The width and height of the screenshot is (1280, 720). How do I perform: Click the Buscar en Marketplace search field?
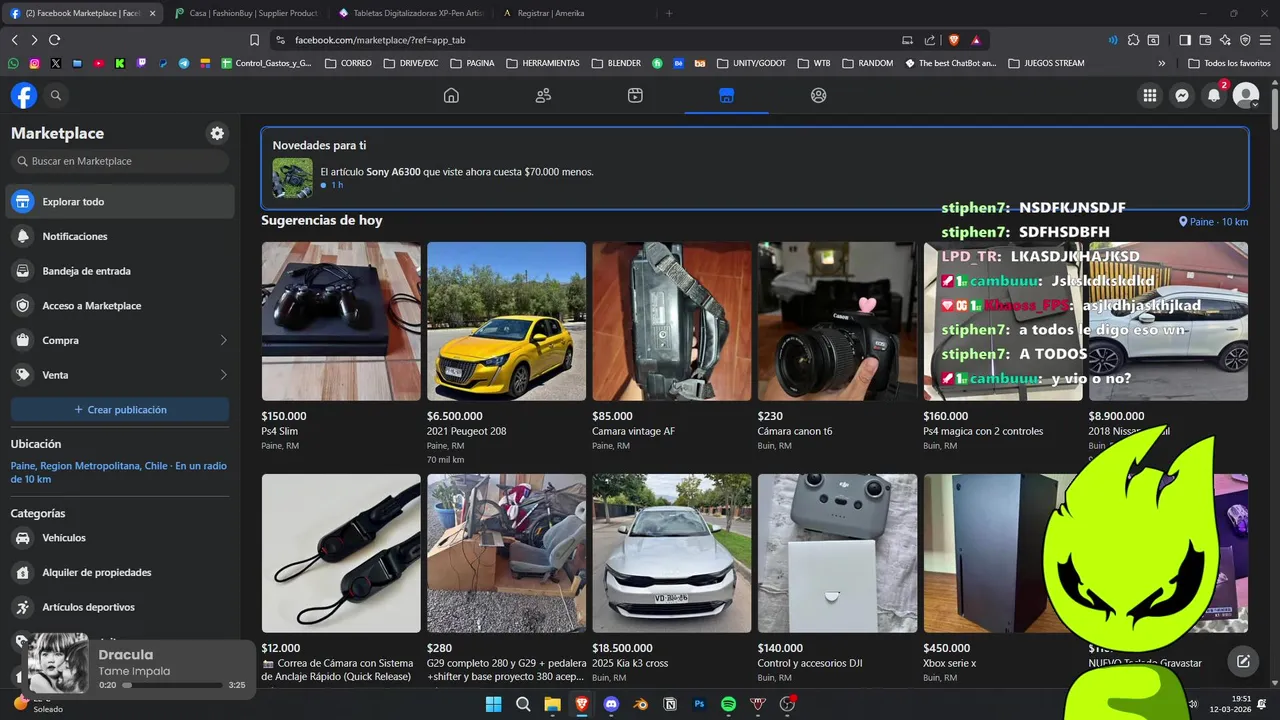(120, 161)
